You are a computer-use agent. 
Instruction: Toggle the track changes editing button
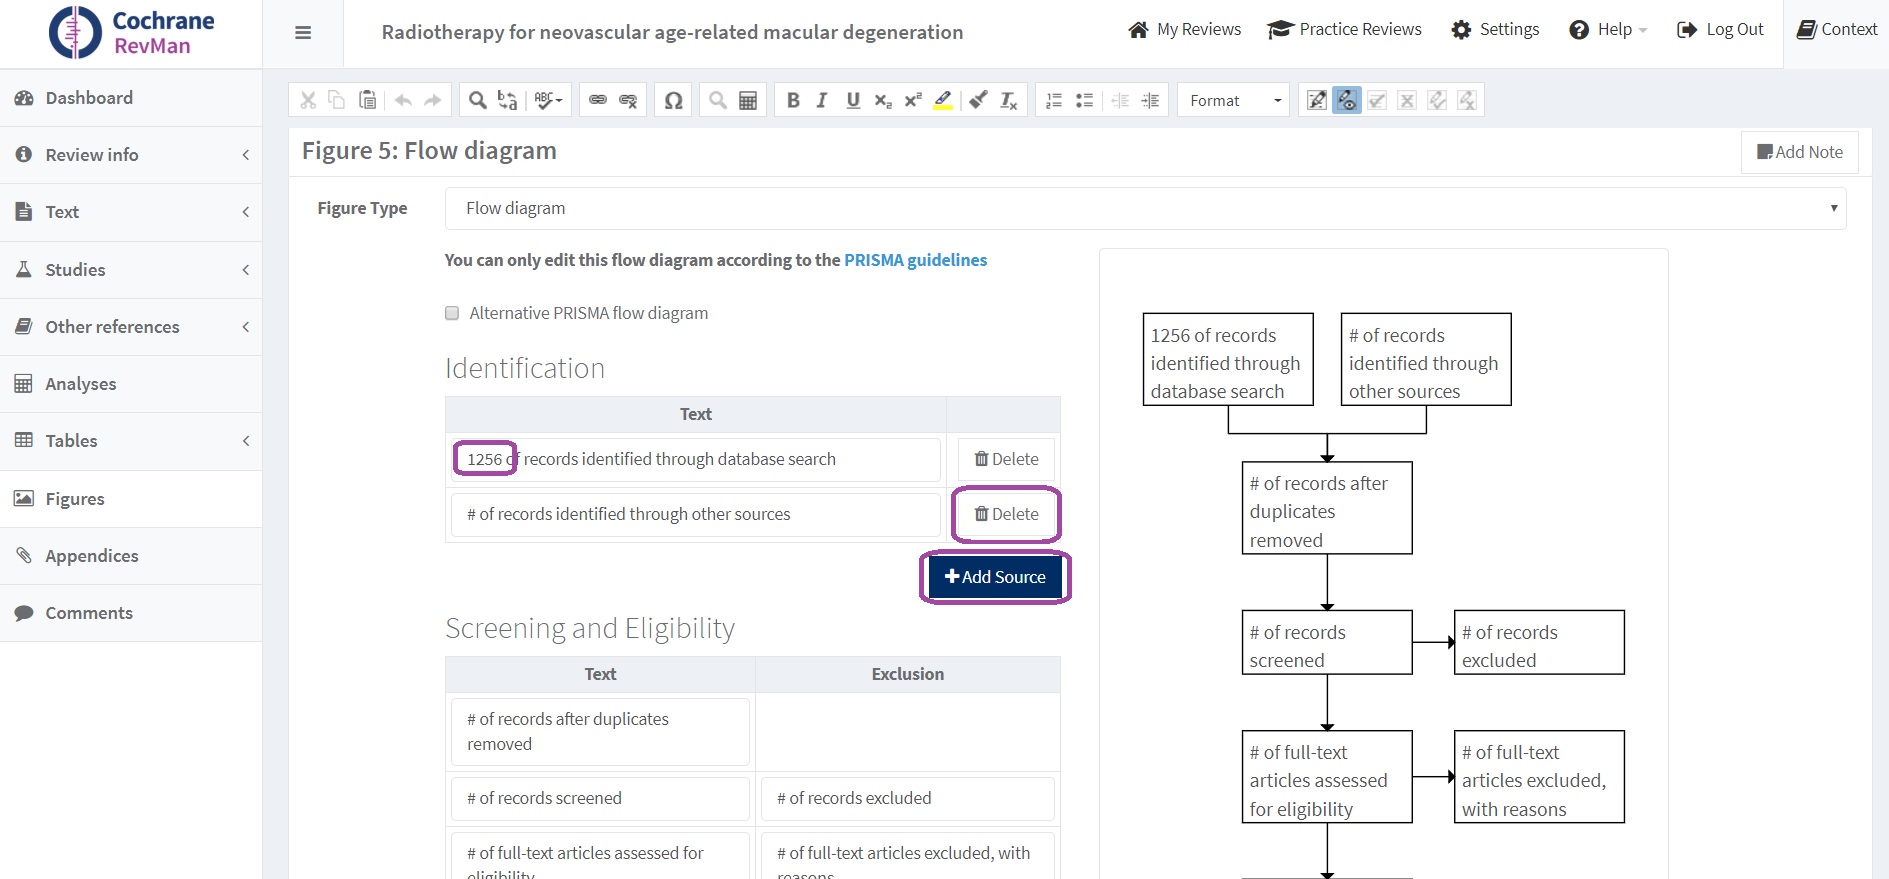pos(1317,100)
